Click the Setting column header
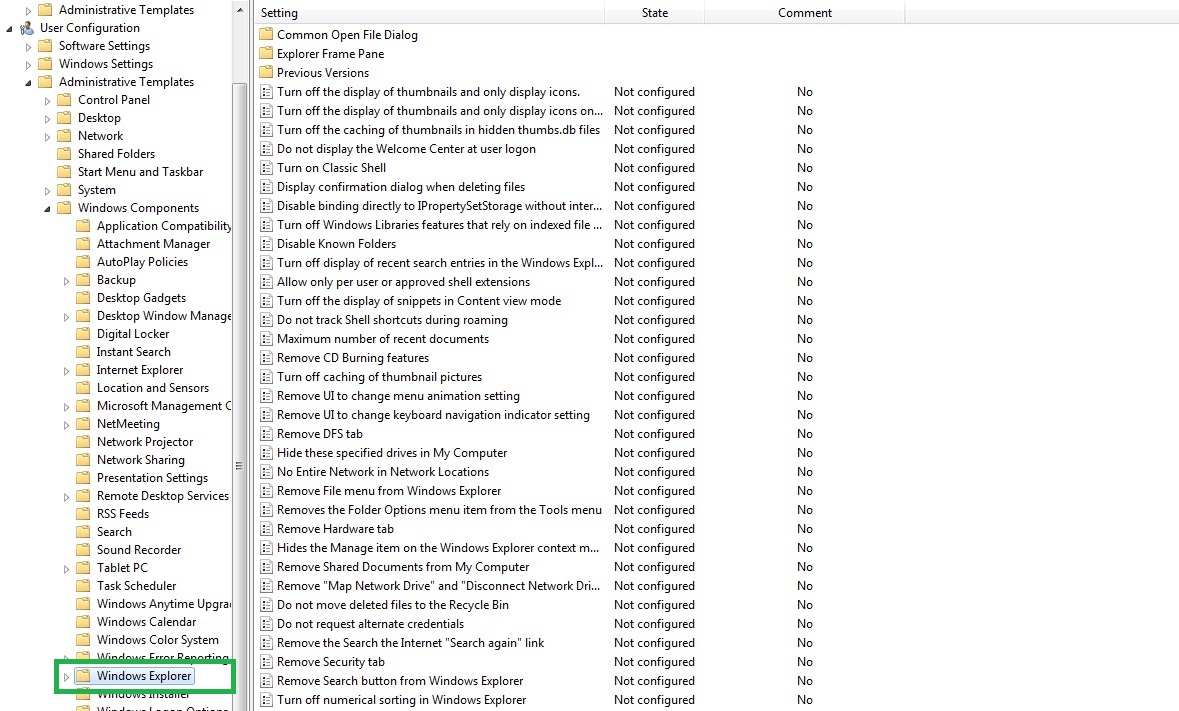The height and width of the screenshot is (711, 1179). [279, 12]
